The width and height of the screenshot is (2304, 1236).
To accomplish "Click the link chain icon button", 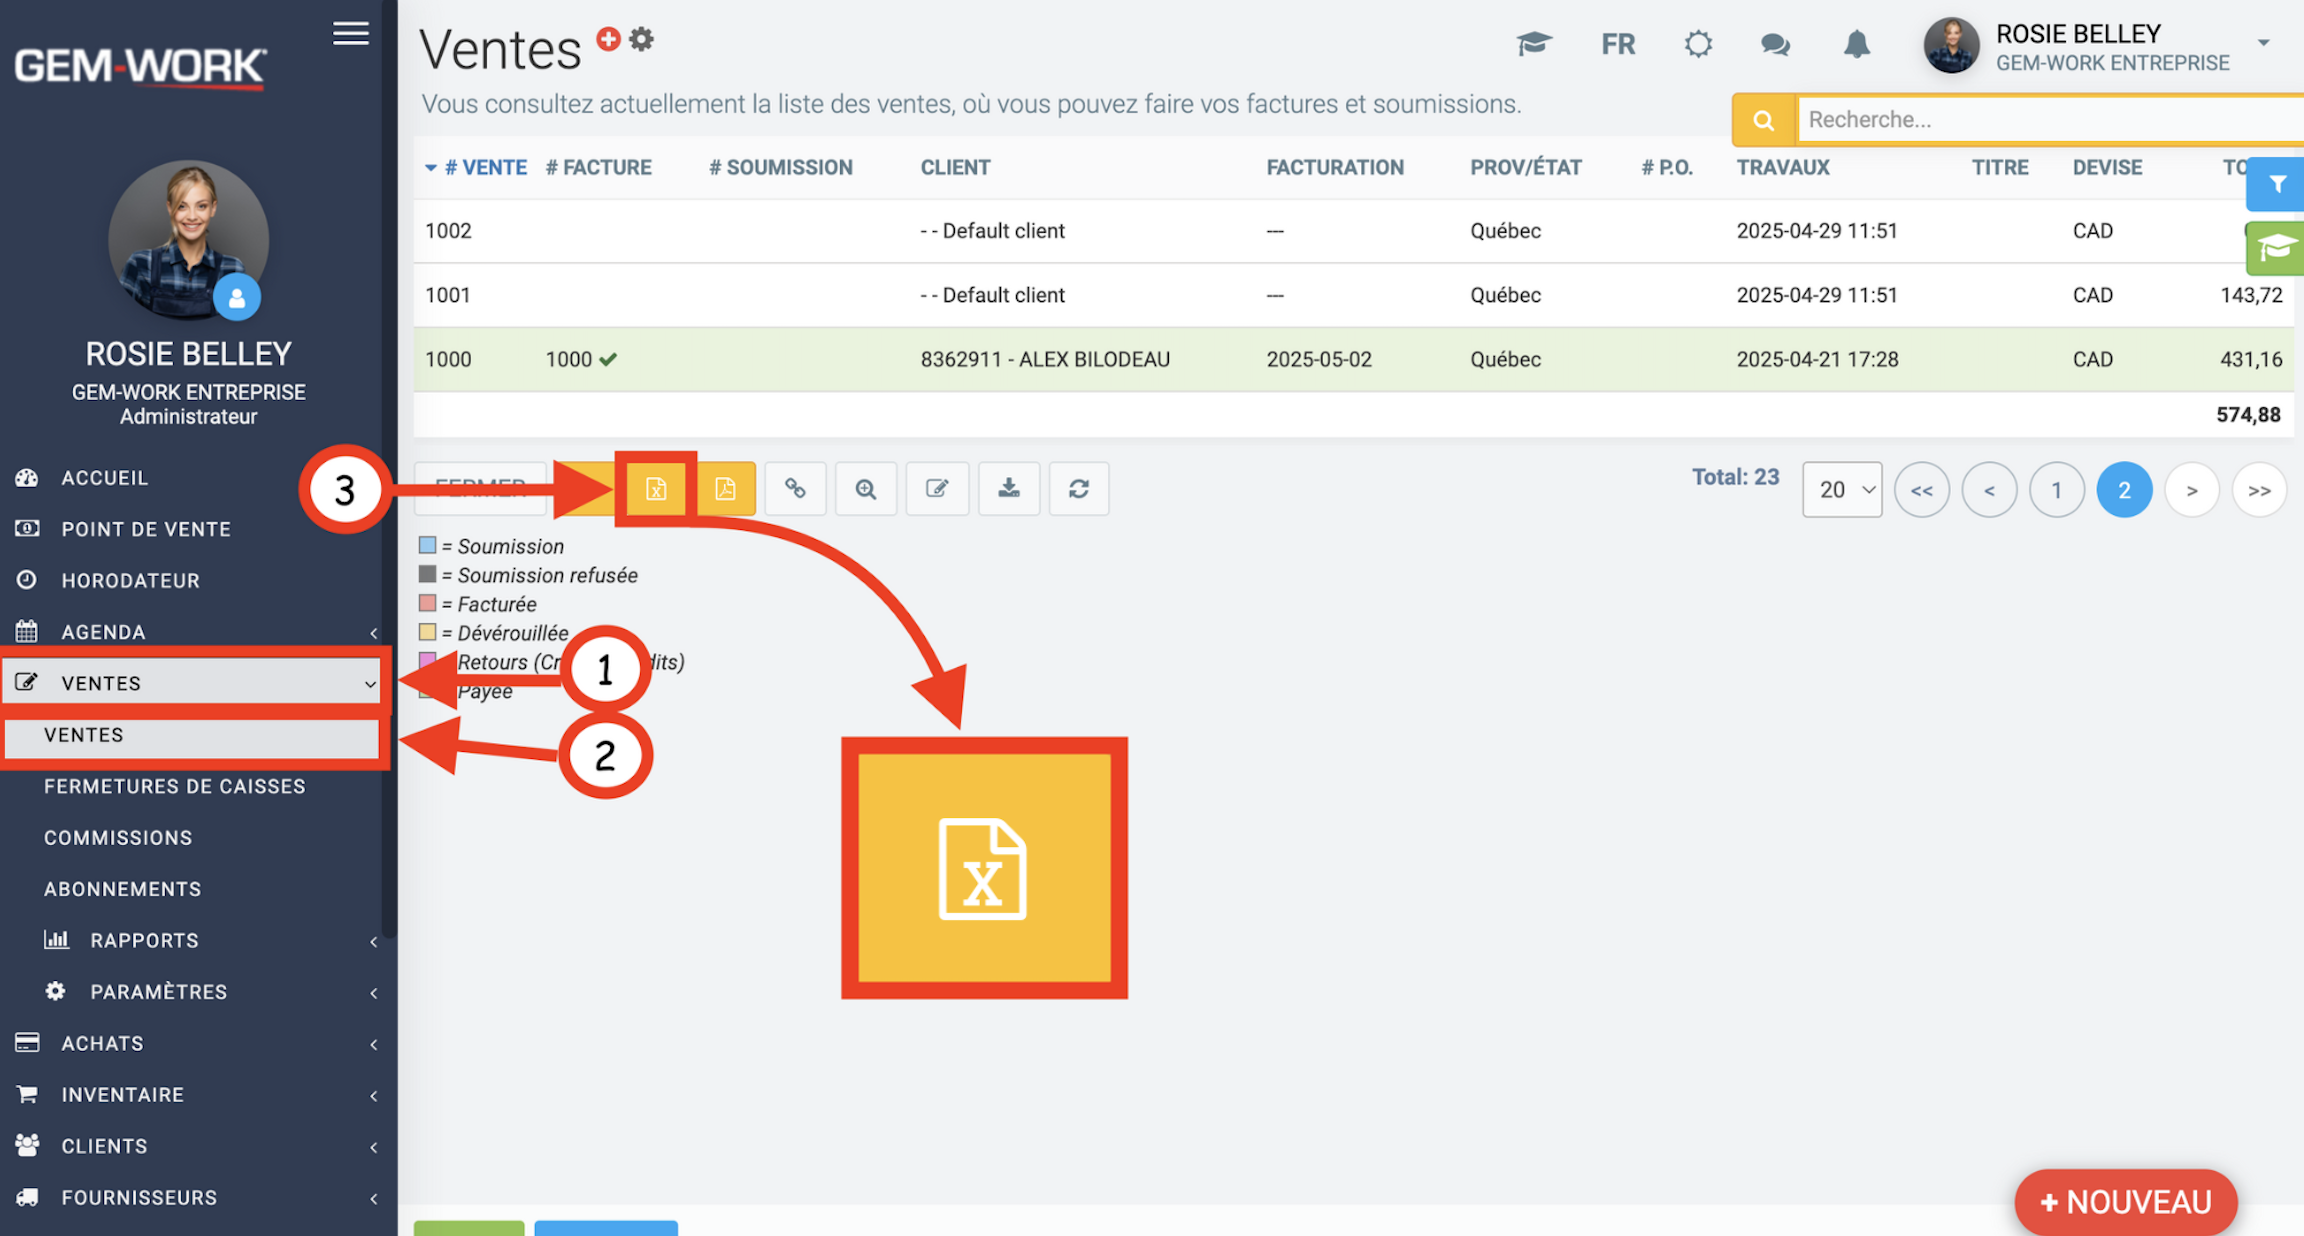I will point(795,489).
